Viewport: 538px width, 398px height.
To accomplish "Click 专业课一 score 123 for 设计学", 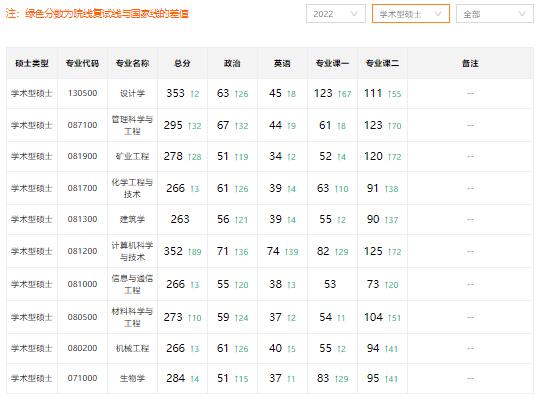I will [323, 93].
